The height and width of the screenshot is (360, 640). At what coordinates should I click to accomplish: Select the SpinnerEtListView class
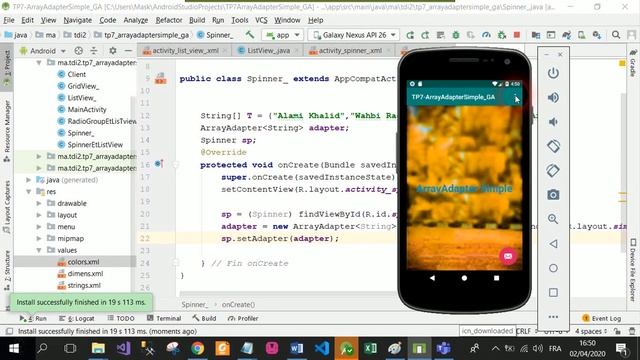[x=95, y=144]
